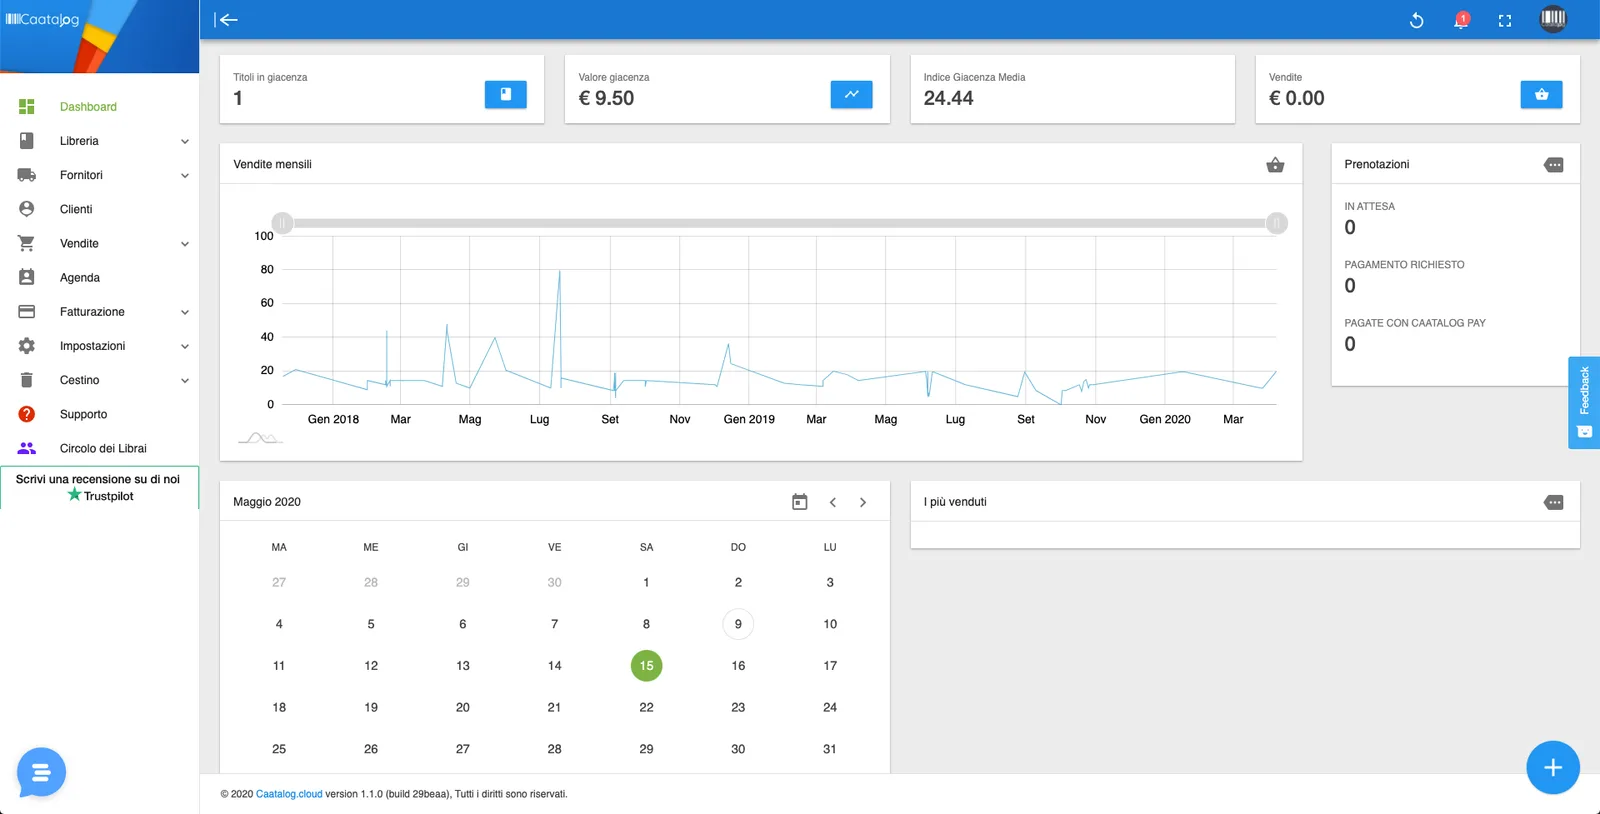
Task: Click the Trustpilot review banner
Action: click(99, 487)
